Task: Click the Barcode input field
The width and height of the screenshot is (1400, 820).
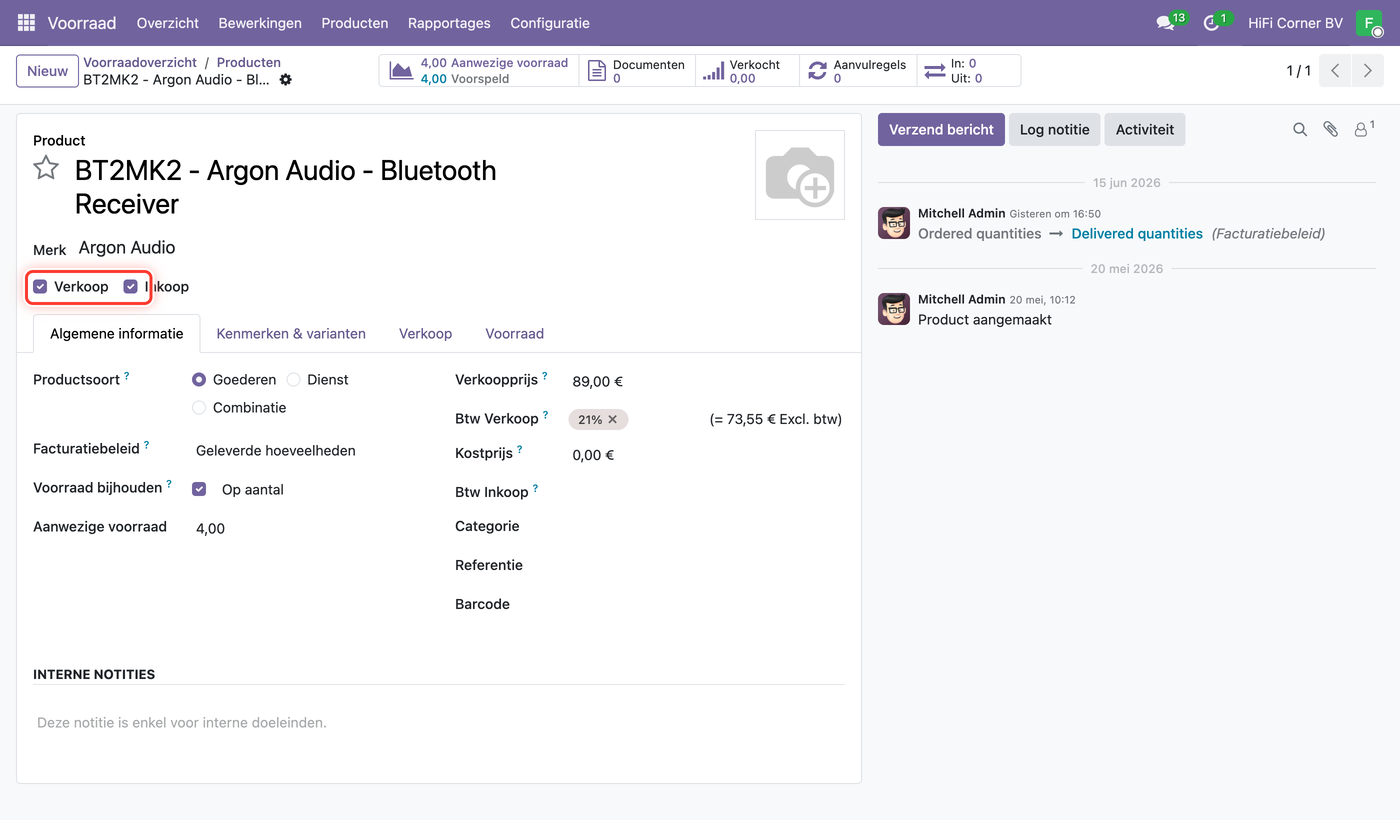Action: (x=706, y=605)
